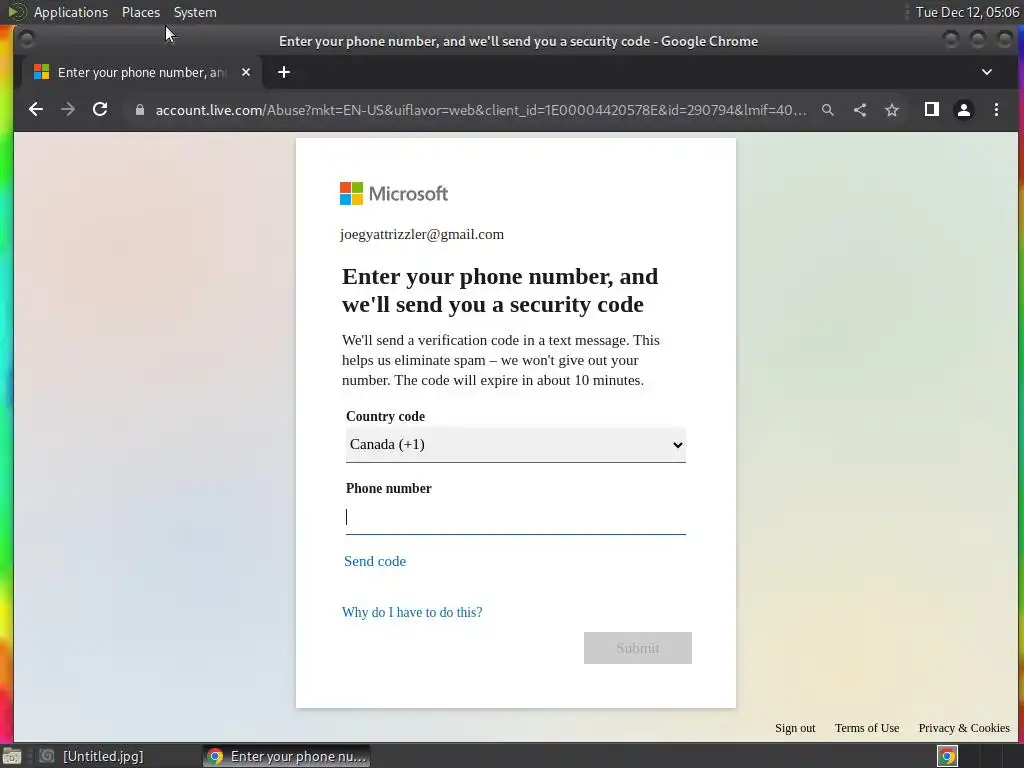Click the browser forward arrow

click(68, 110)
